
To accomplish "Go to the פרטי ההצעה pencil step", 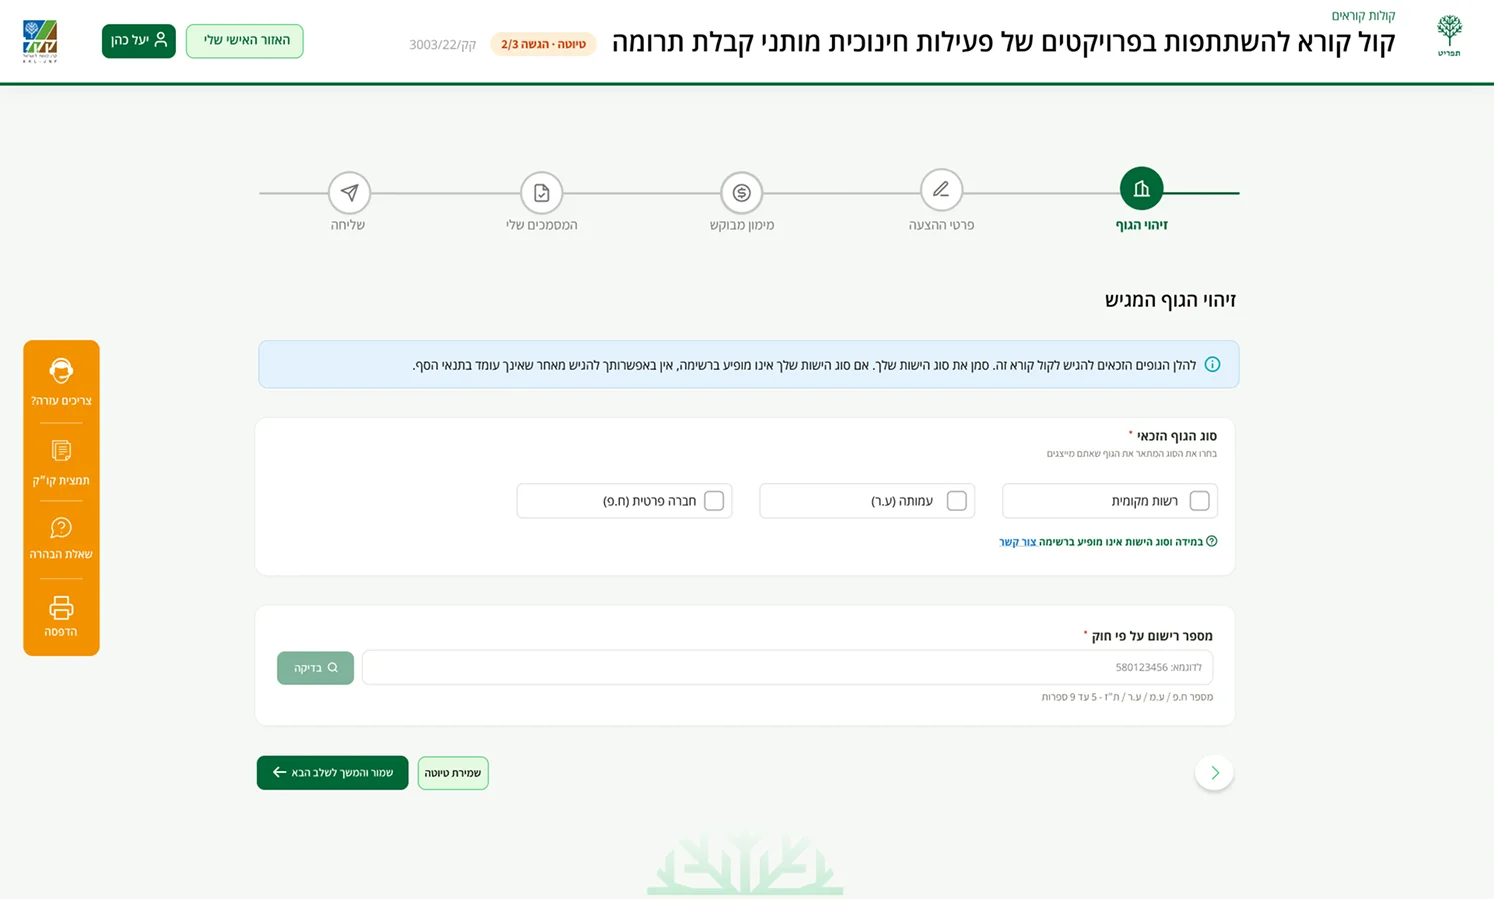I will [941, 189].
